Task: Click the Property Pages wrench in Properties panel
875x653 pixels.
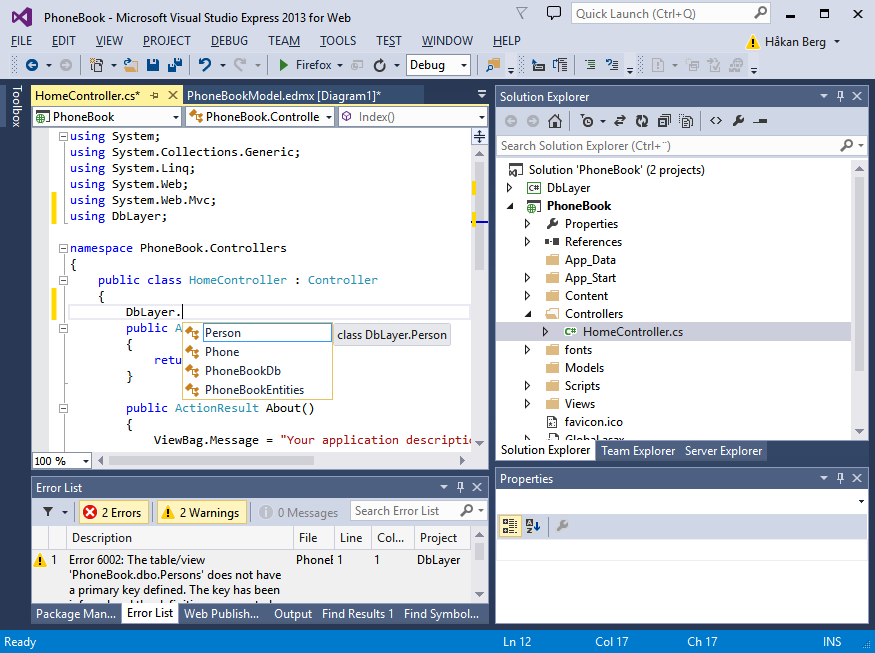Action: pos(562,525)
